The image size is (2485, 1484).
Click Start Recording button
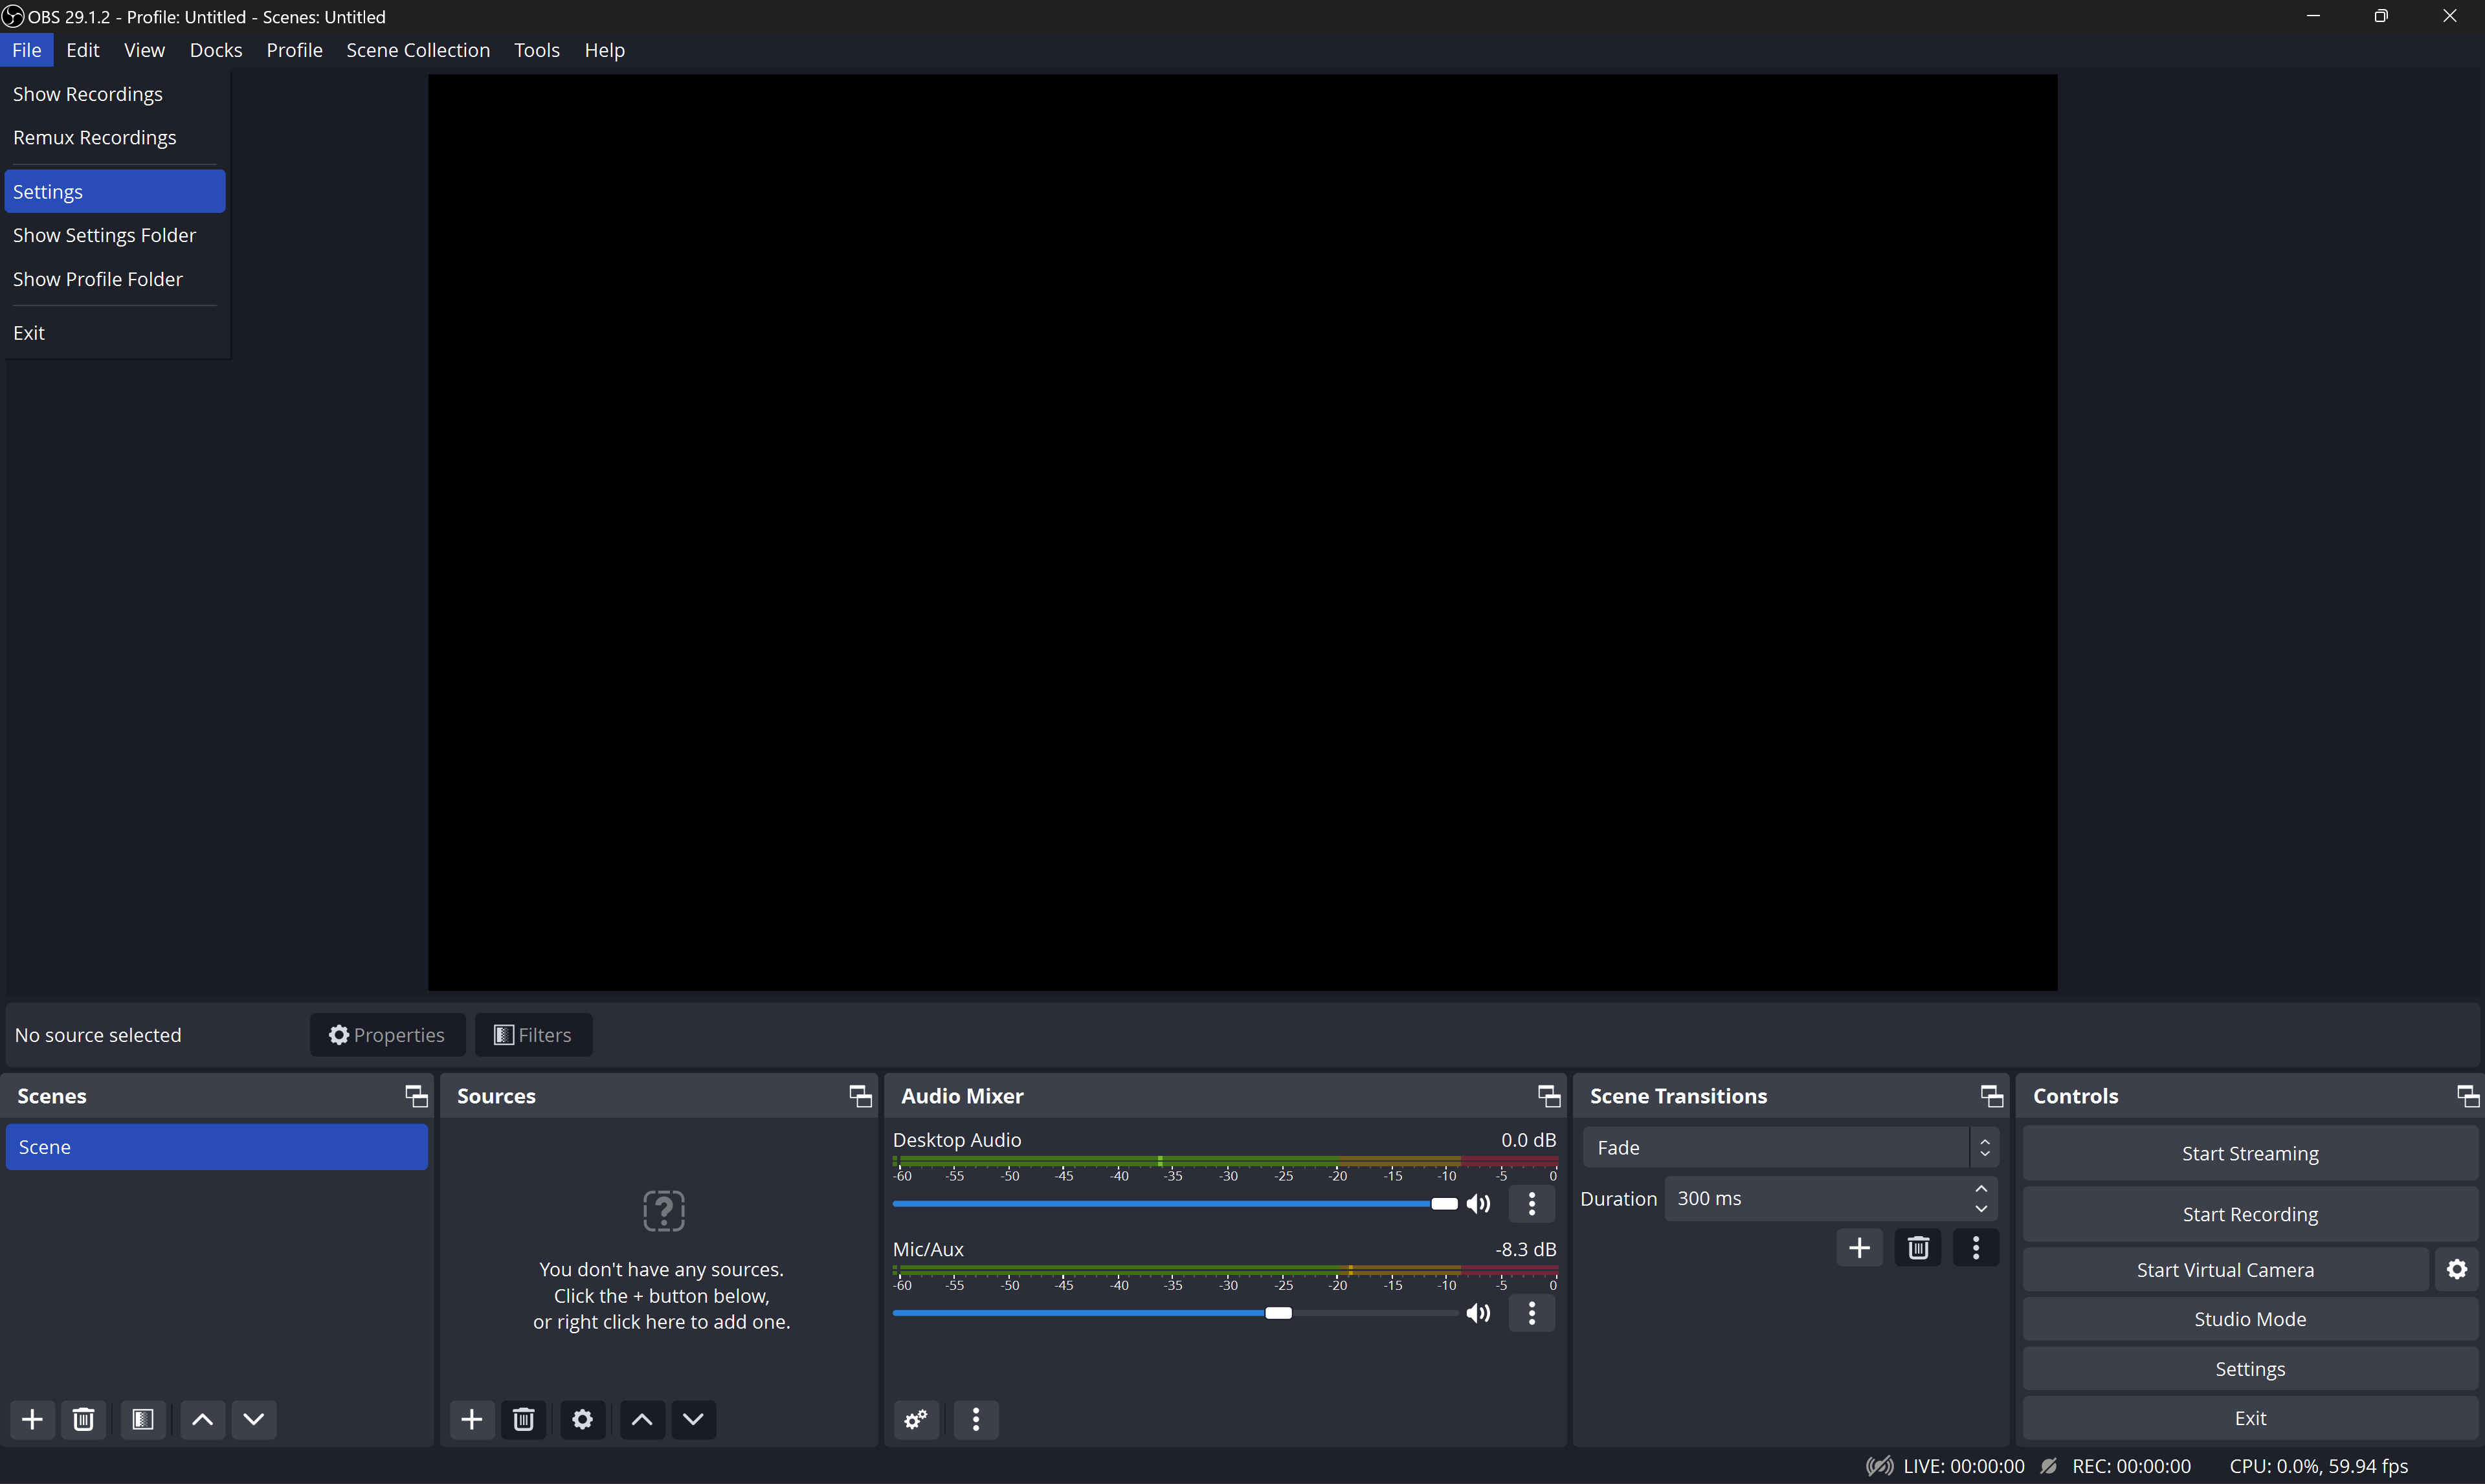[2249, 1214]
